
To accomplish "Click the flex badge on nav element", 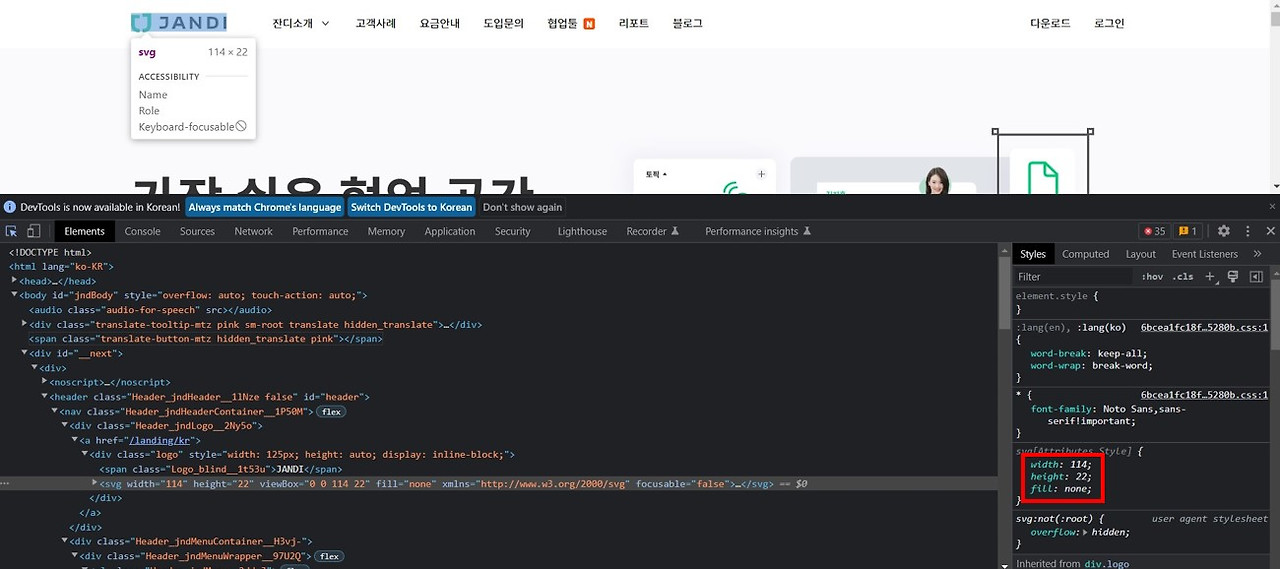I will tap(332, 411).
